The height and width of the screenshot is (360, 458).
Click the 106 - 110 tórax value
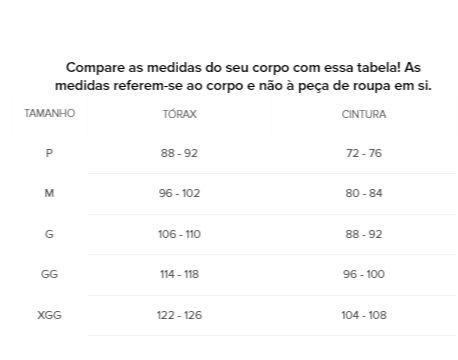tap(179, 234)
